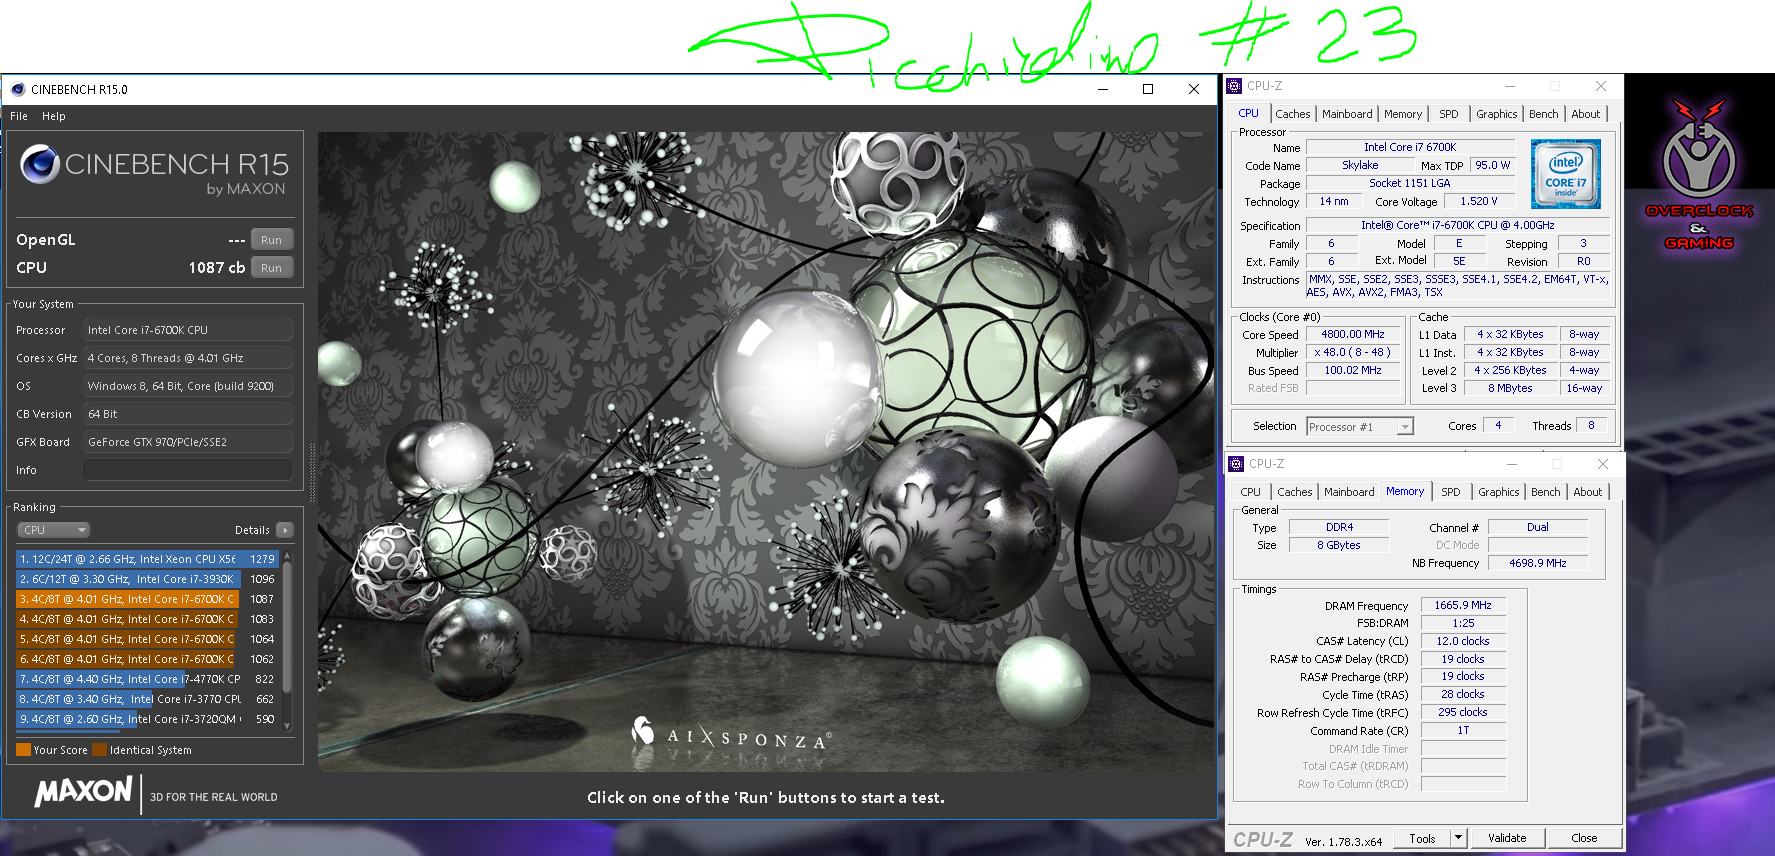Viewport: 1775px width, 856px height.
Task: Click the Core Voltage value 1.520 V
Action: [1479, 202]
